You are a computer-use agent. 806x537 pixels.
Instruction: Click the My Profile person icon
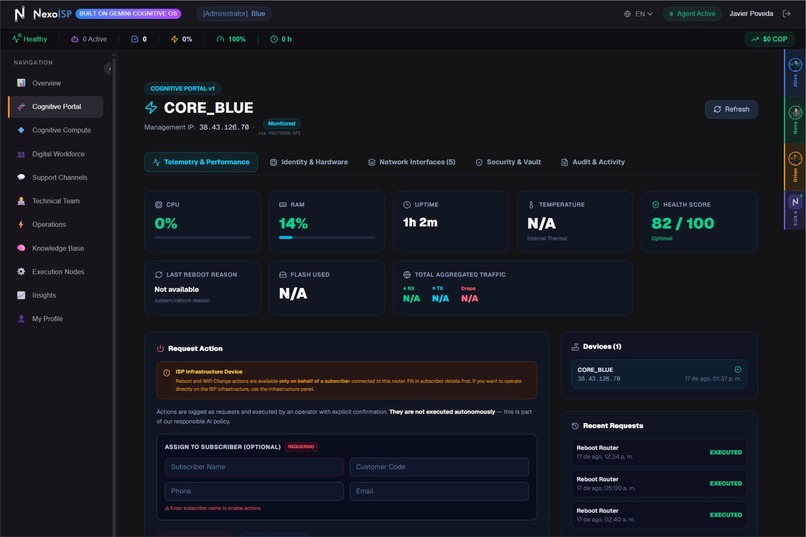21,319
